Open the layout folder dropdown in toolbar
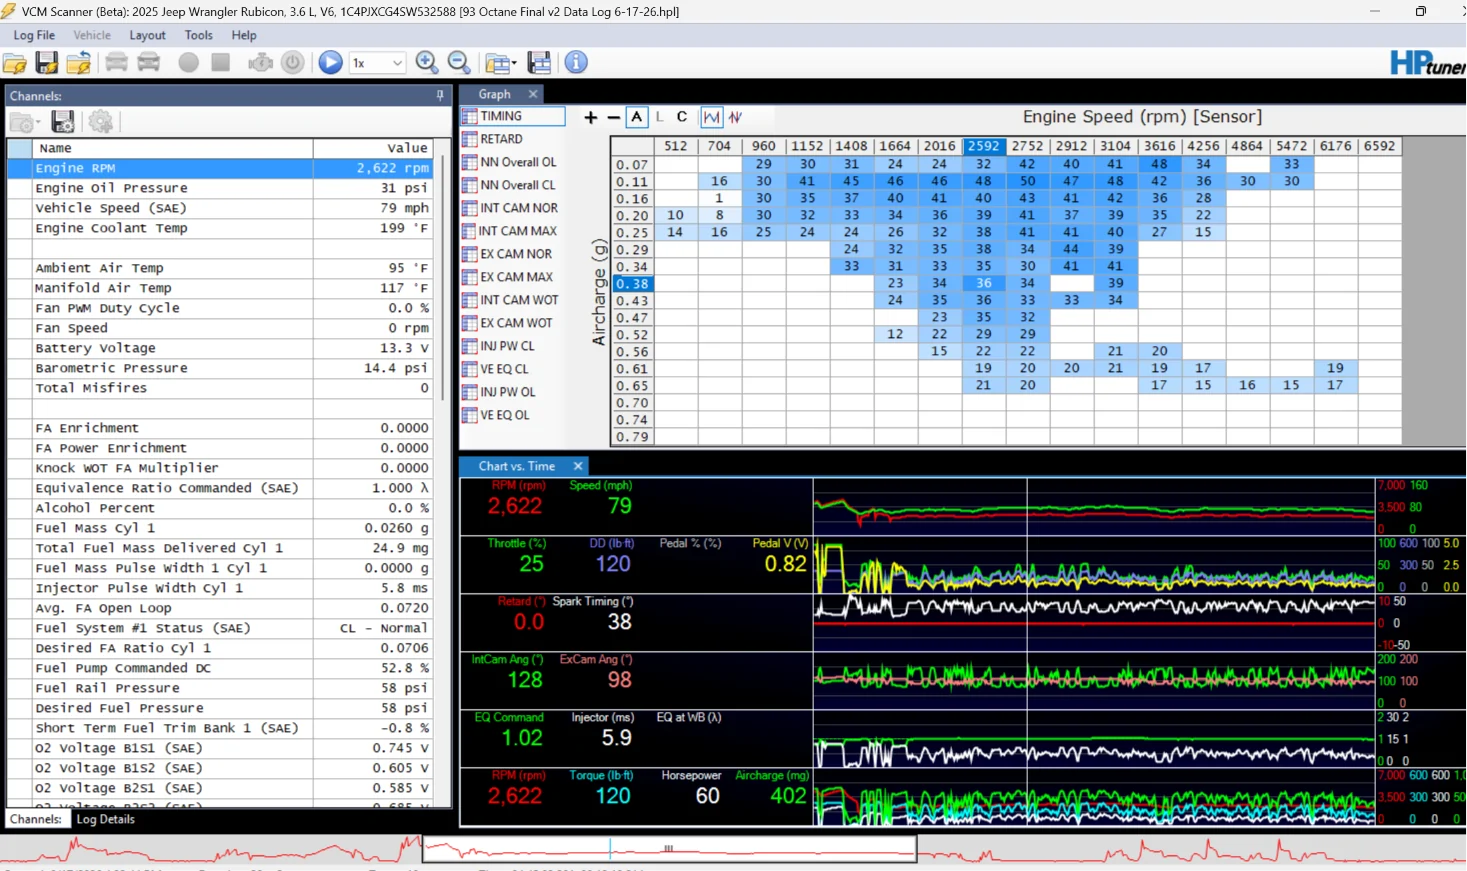1467x871 pixels. [499, 63]
